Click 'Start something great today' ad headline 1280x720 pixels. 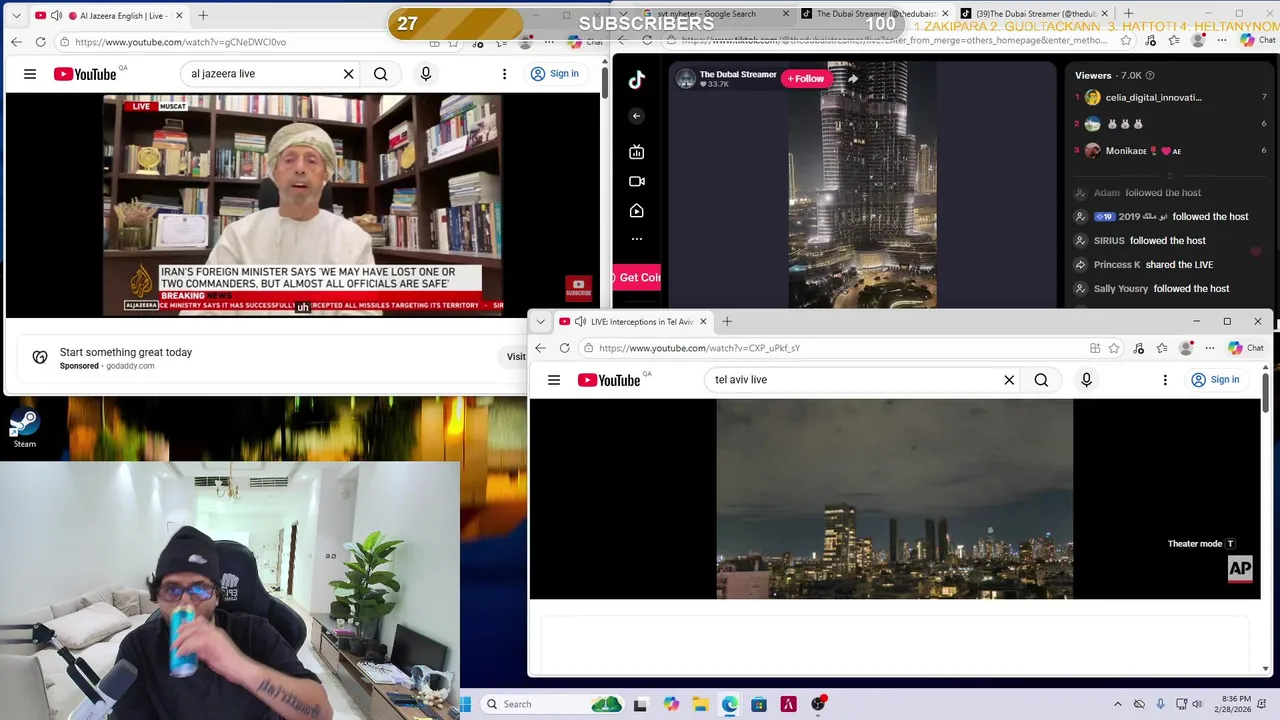coord(126,352)
